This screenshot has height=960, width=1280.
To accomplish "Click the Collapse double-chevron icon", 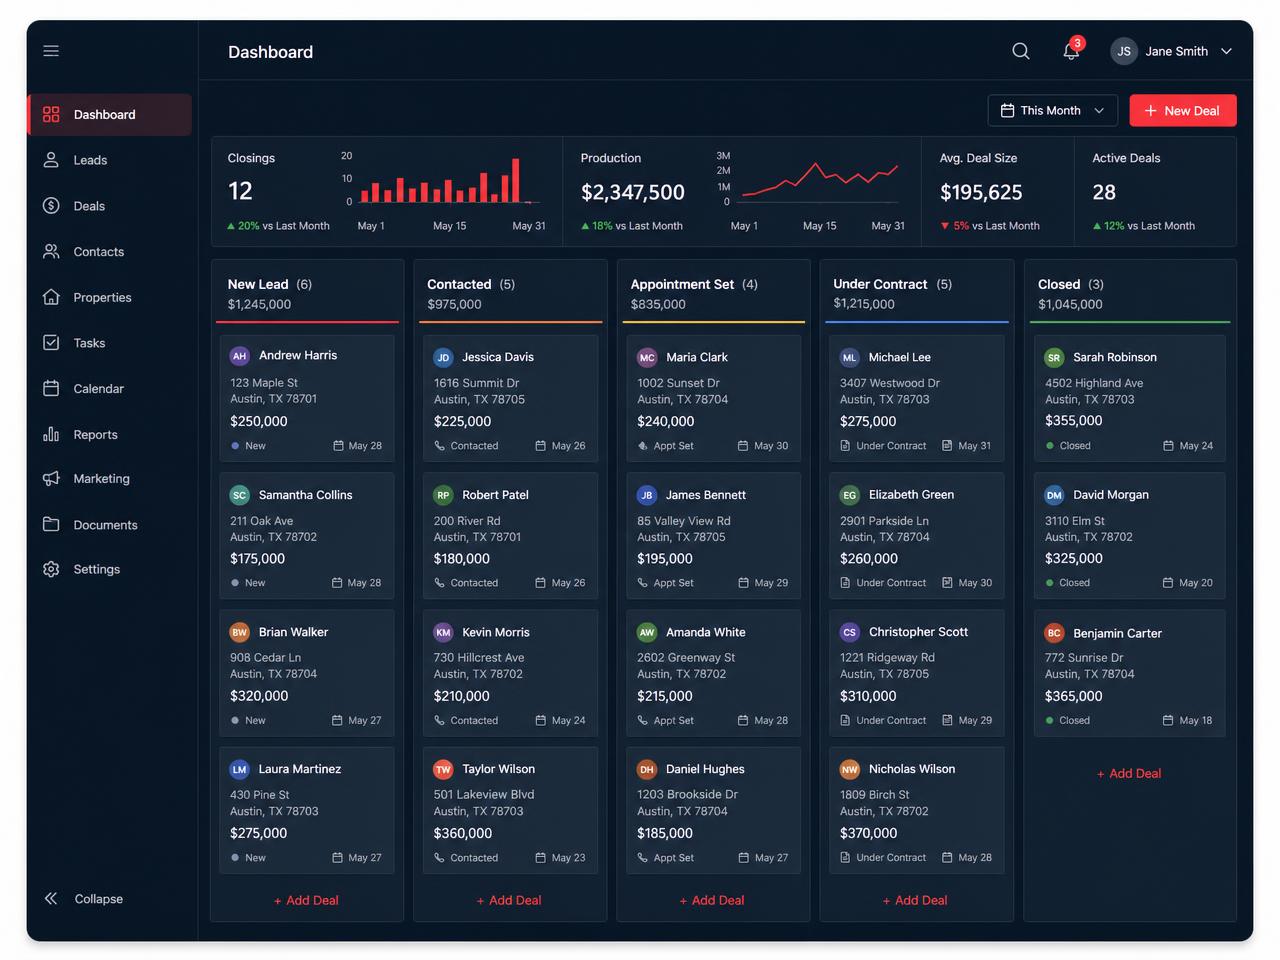I will [x=51, y=898].
